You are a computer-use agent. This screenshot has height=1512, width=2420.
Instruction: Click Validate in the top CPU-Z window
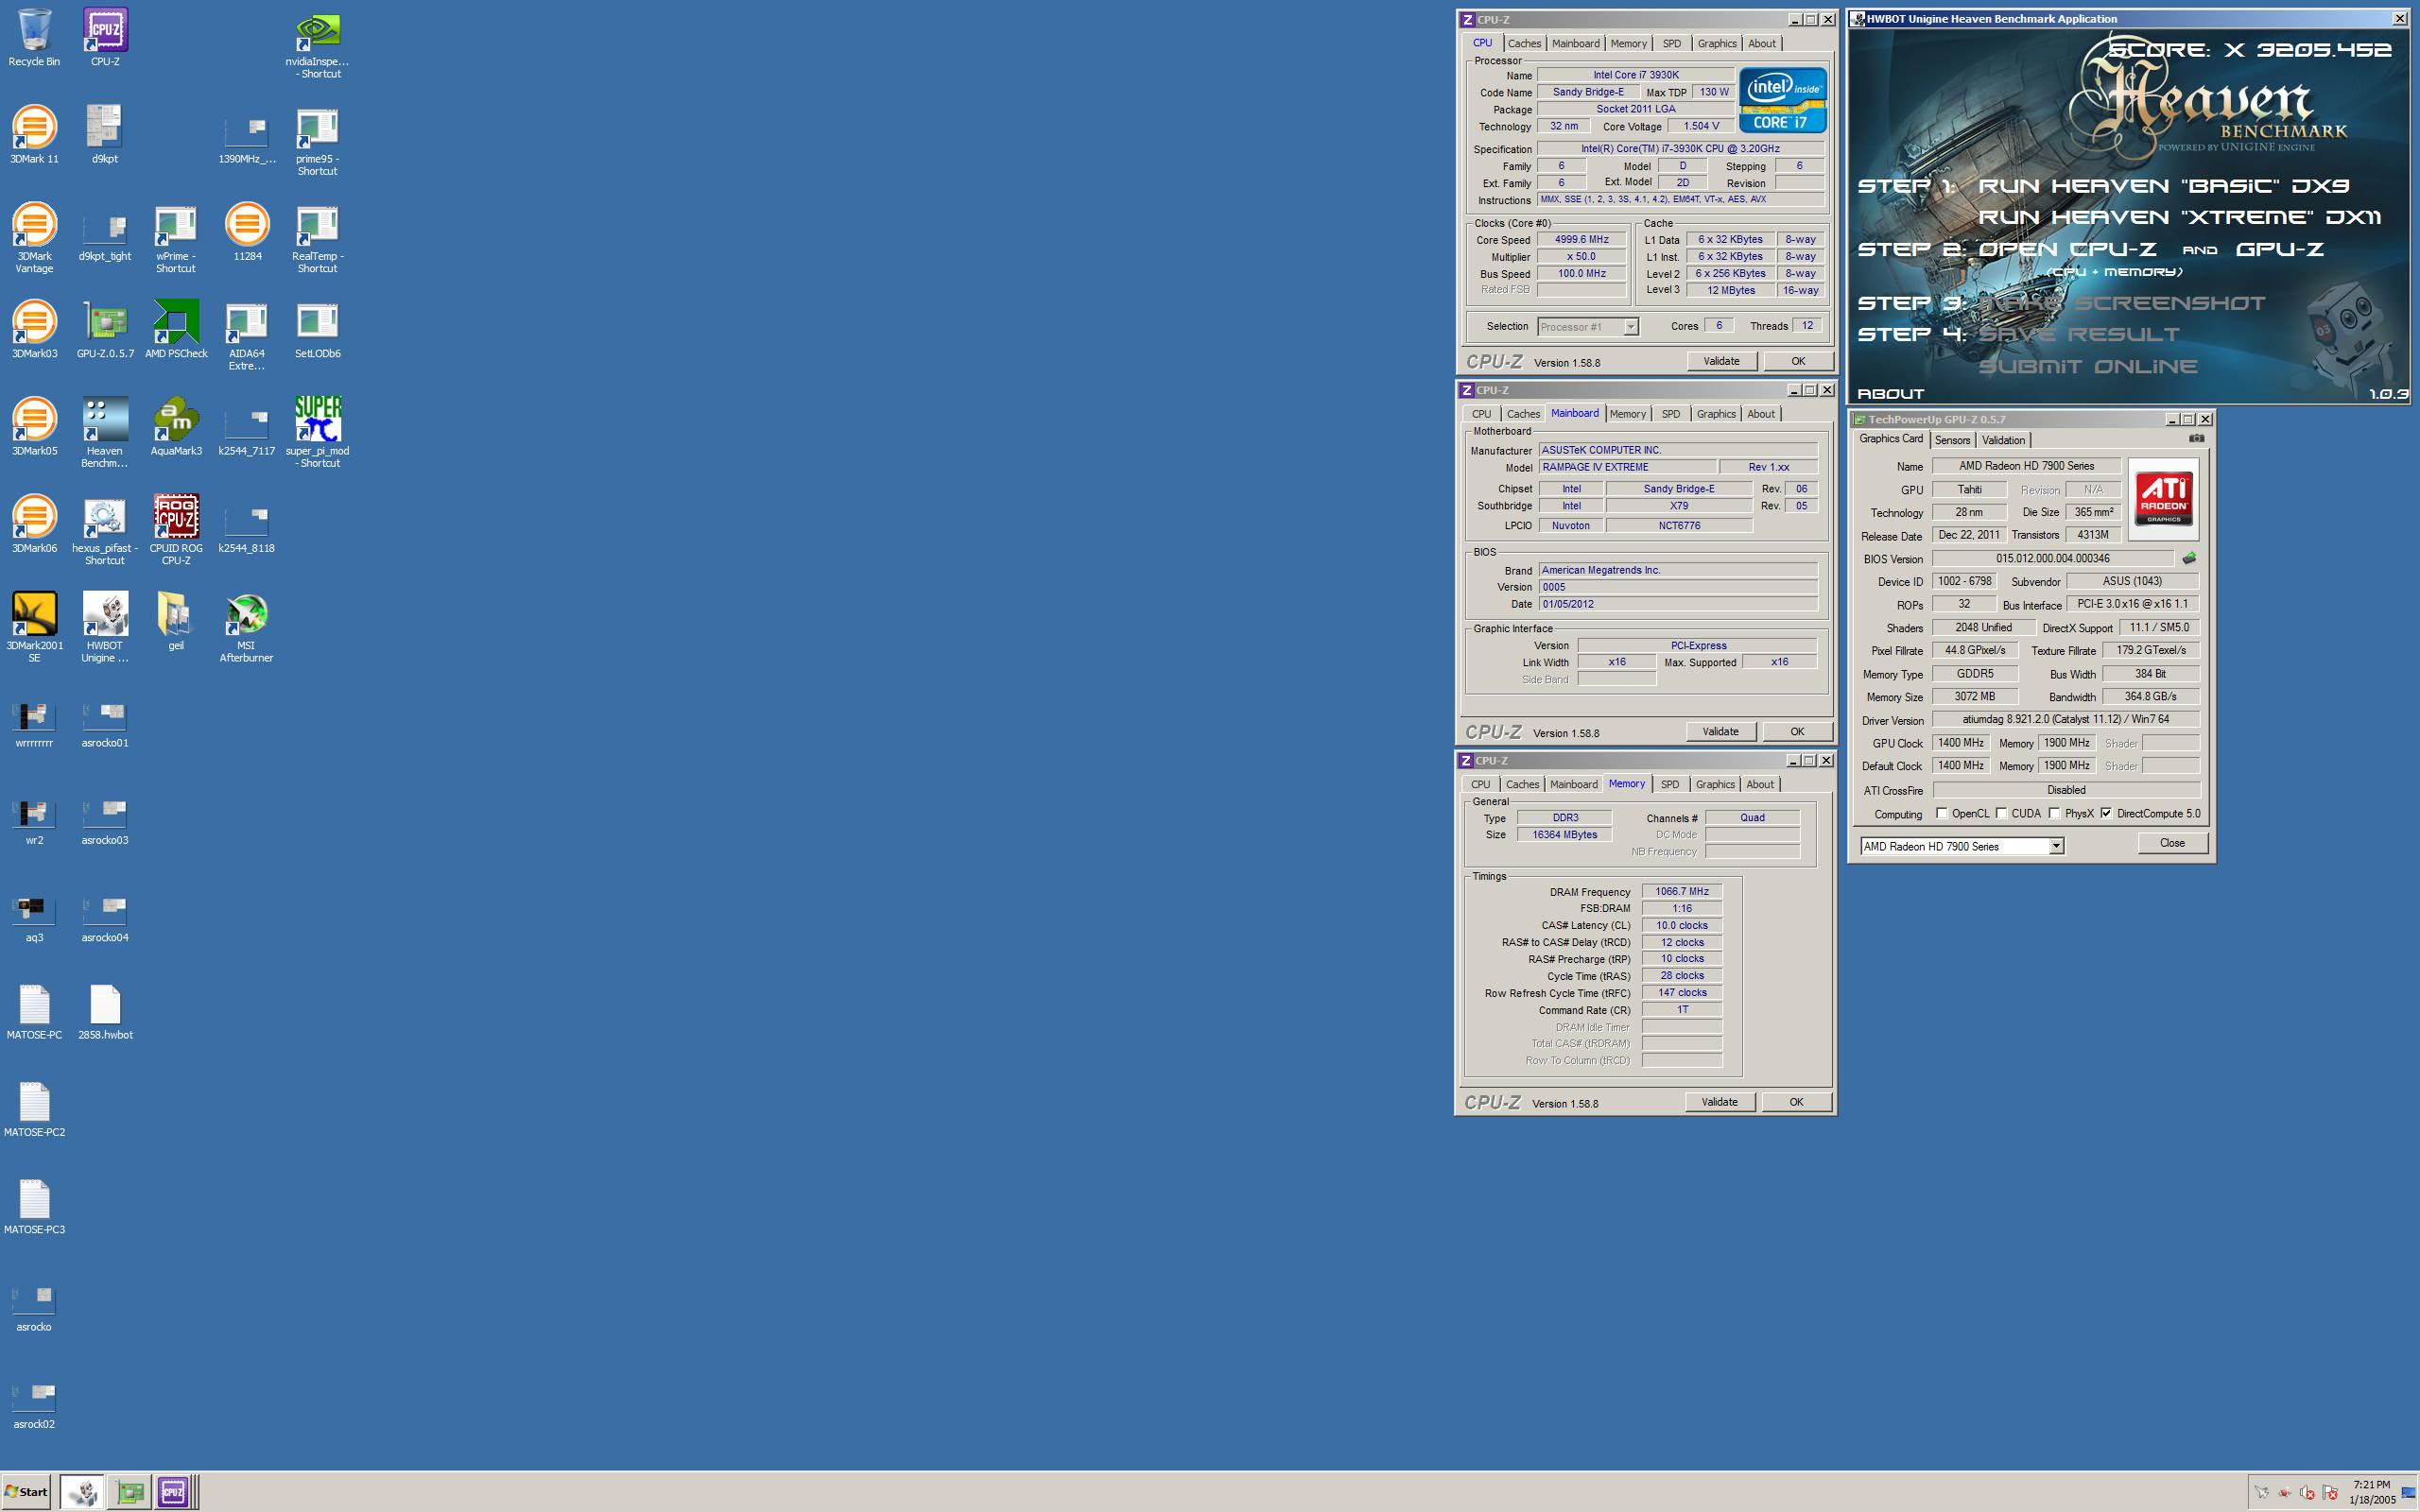tap(1721, 361)
